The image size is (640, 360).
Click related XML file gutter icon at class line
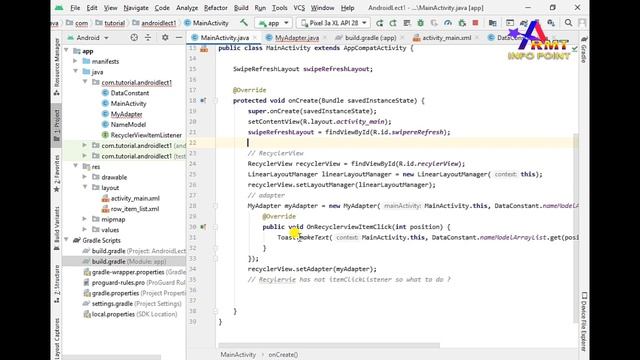[204, 49]
